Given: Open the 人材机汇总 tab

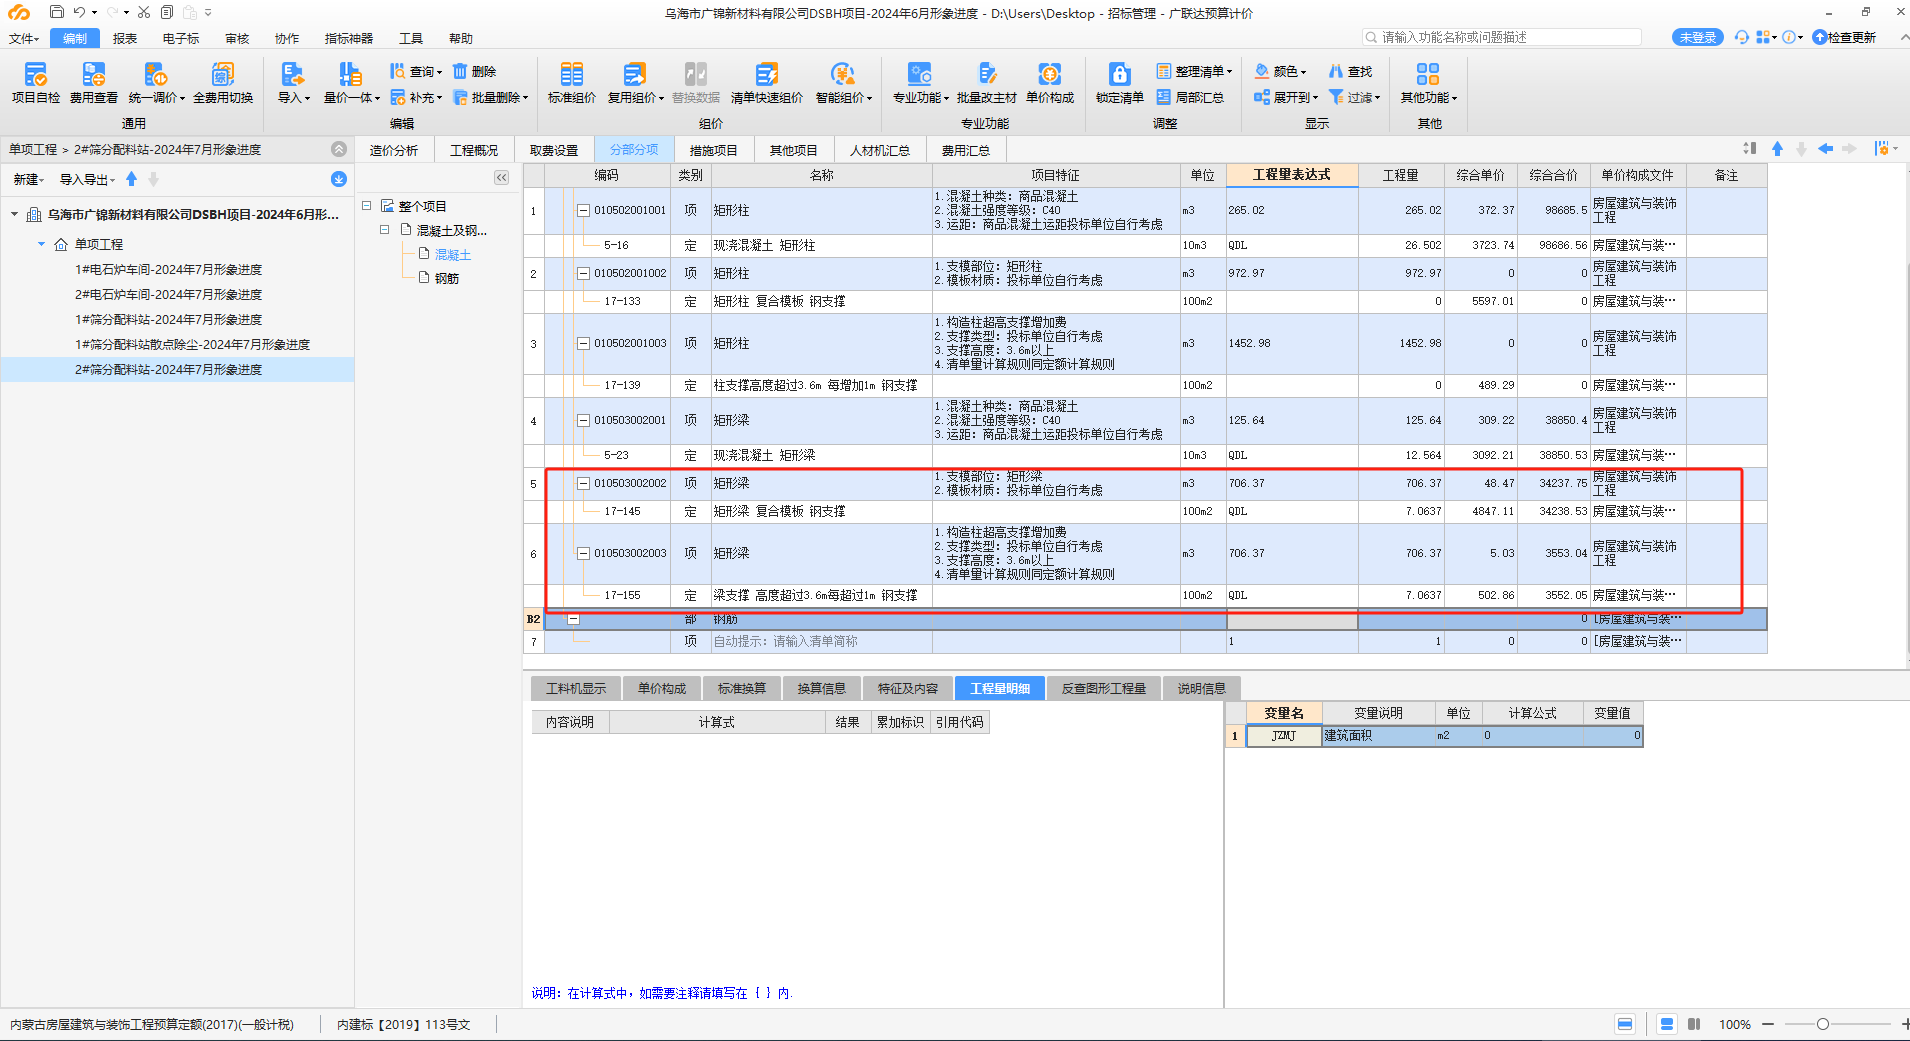Looking at the screenshot, I should pos(880,150).
